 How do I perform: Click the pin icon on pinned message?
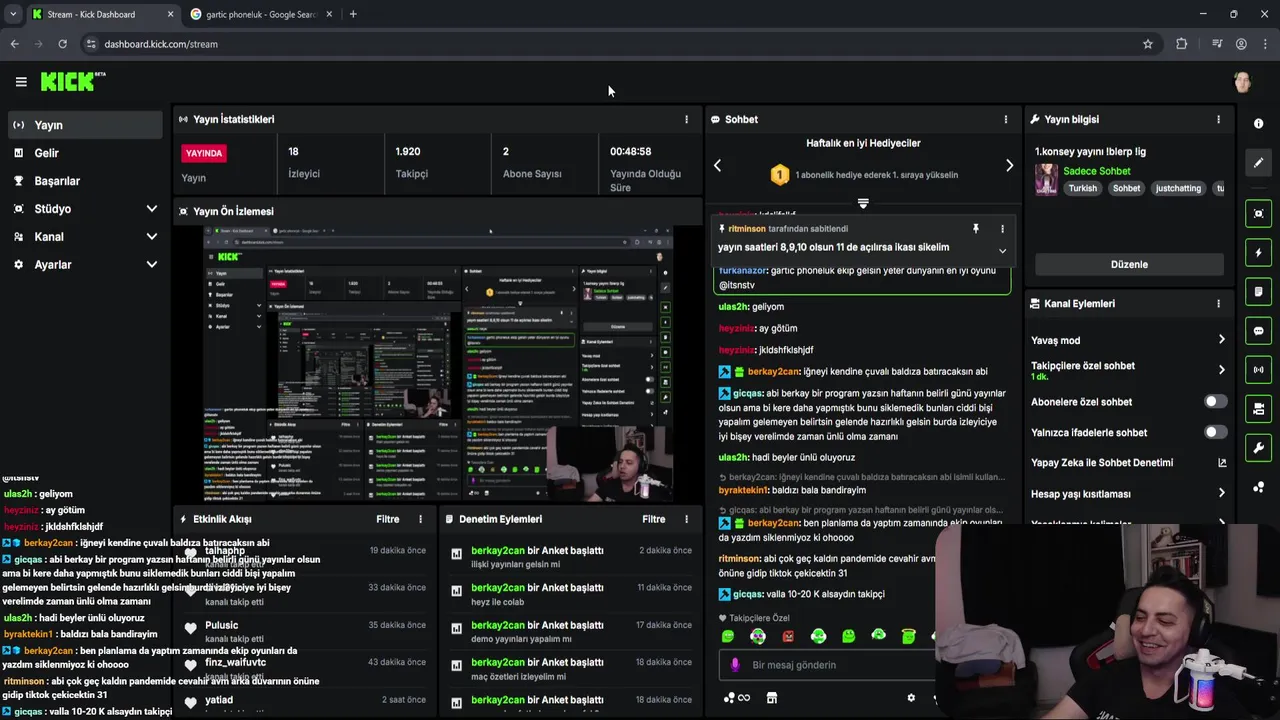click(976, 229)
